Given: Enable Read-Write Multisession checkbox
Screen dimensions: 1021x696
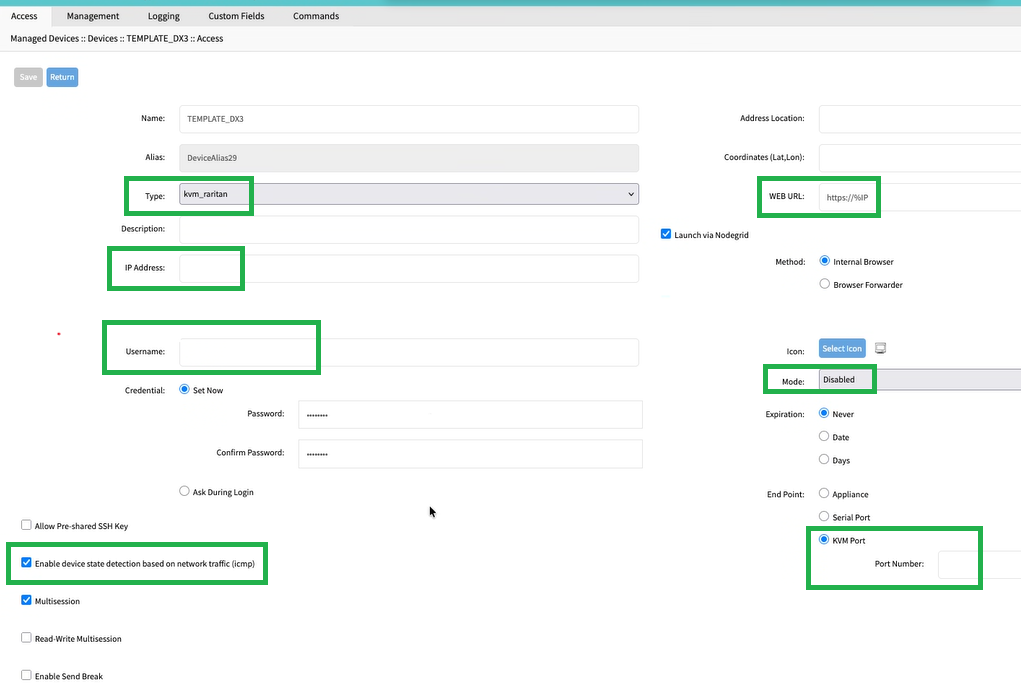Looking at the screenshot, I should 26,638.
